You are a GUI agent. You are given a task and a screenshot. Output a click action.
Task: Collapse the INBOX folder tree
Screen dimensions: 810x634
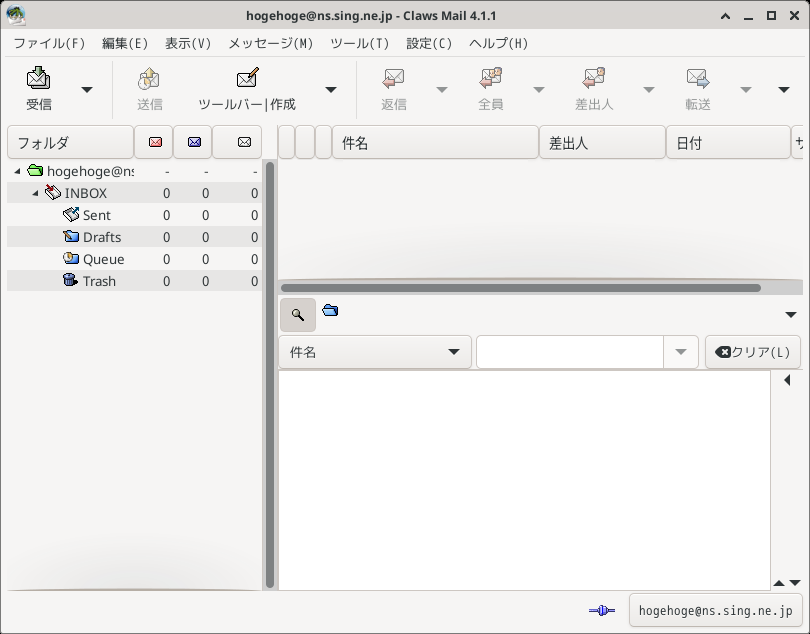coord(35,193)
